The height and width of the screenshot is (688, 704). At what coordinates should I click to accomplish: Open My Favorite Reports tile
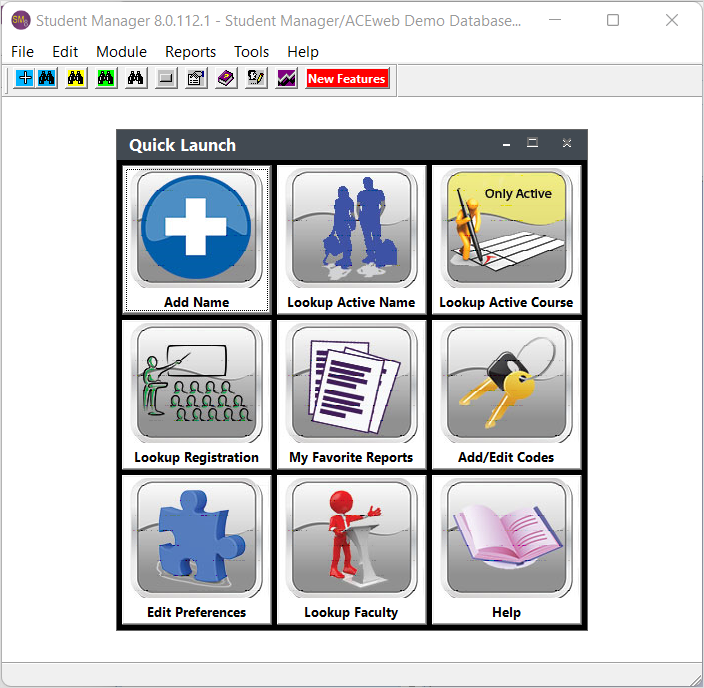click(351, 394)
